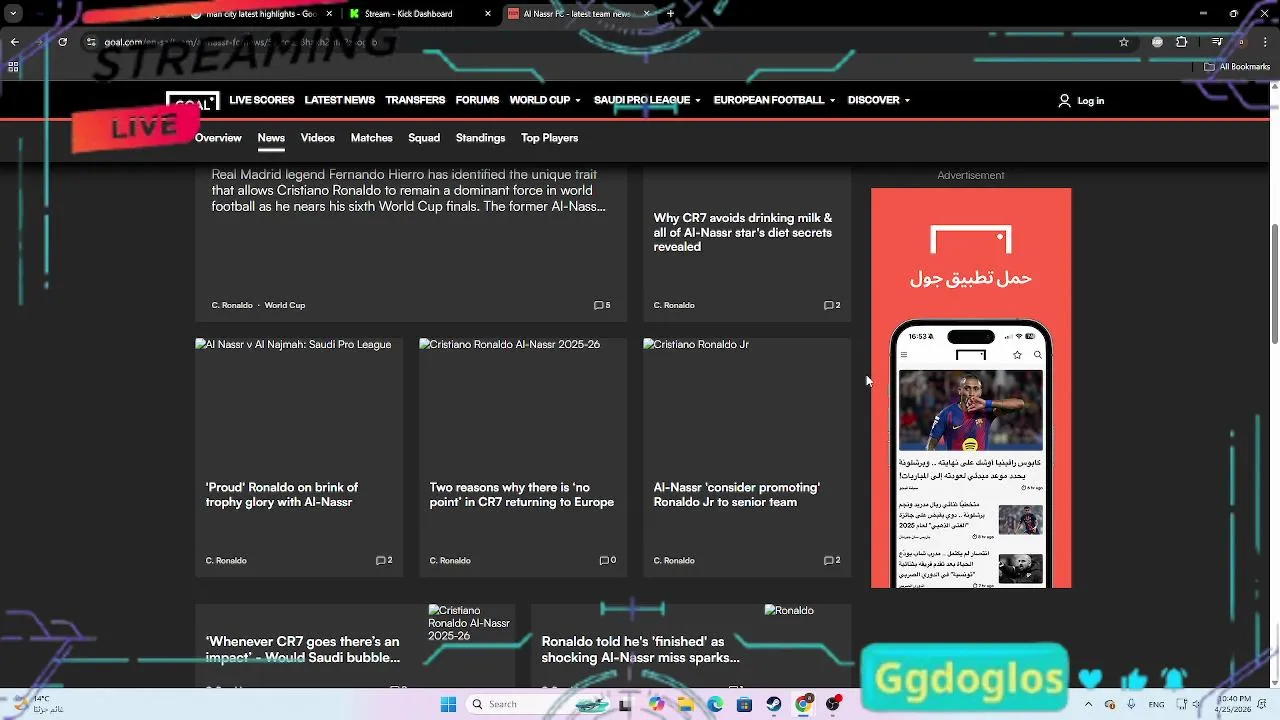Open TRANSFERS in the top navigation
Screen dimensions: 1280x720
(415, 100)
